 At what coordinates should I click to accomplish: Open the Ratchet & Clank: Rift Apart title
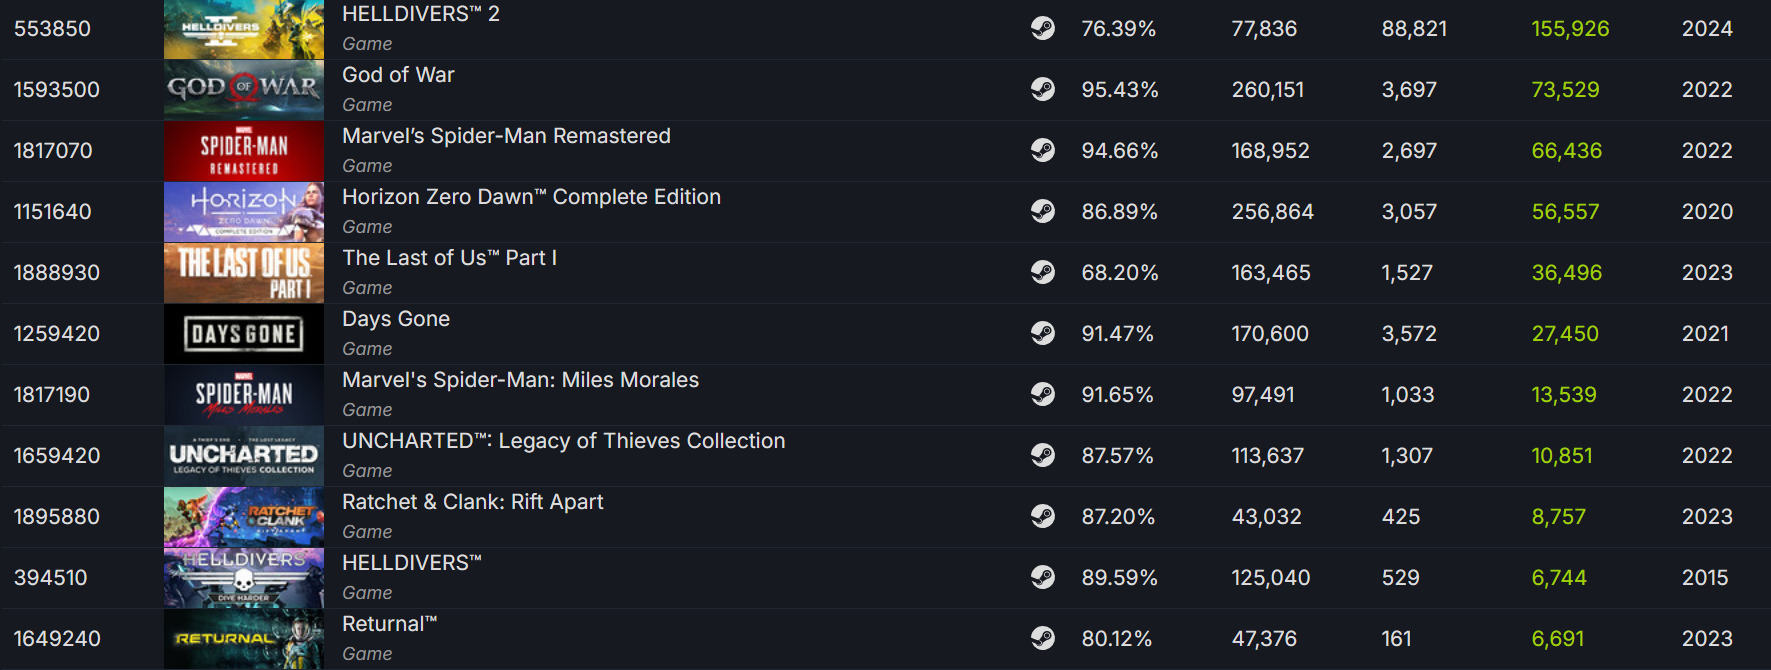click(472, 502)
